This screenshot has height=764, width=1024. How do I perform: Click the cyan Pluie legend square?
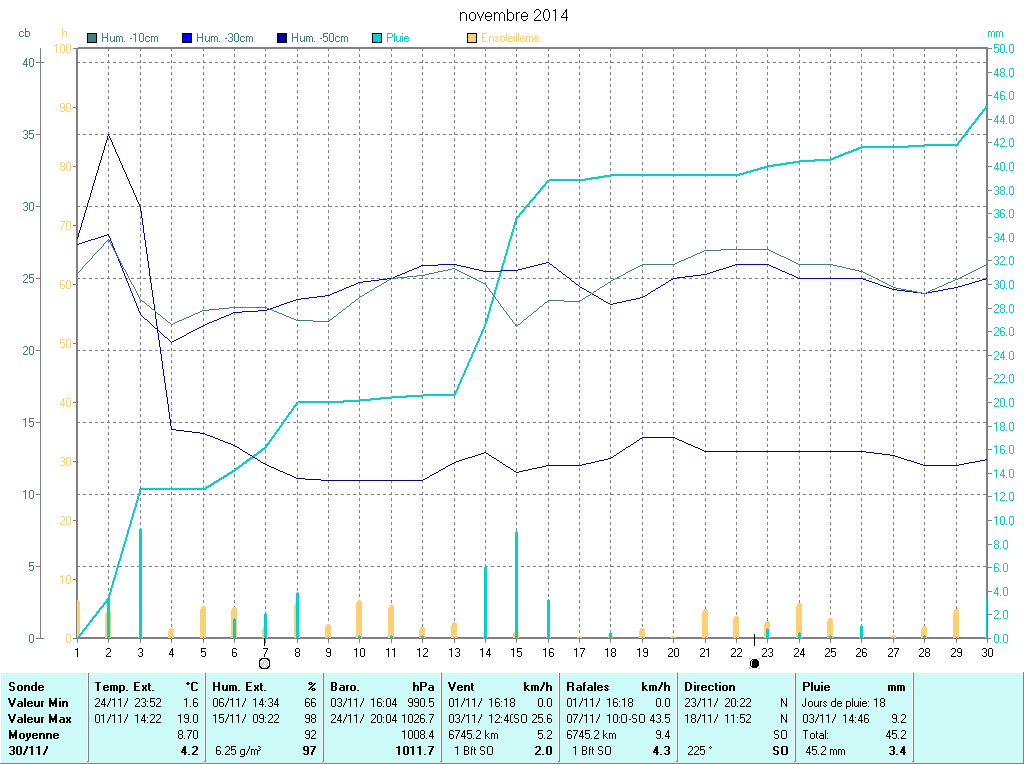point(377,38)
